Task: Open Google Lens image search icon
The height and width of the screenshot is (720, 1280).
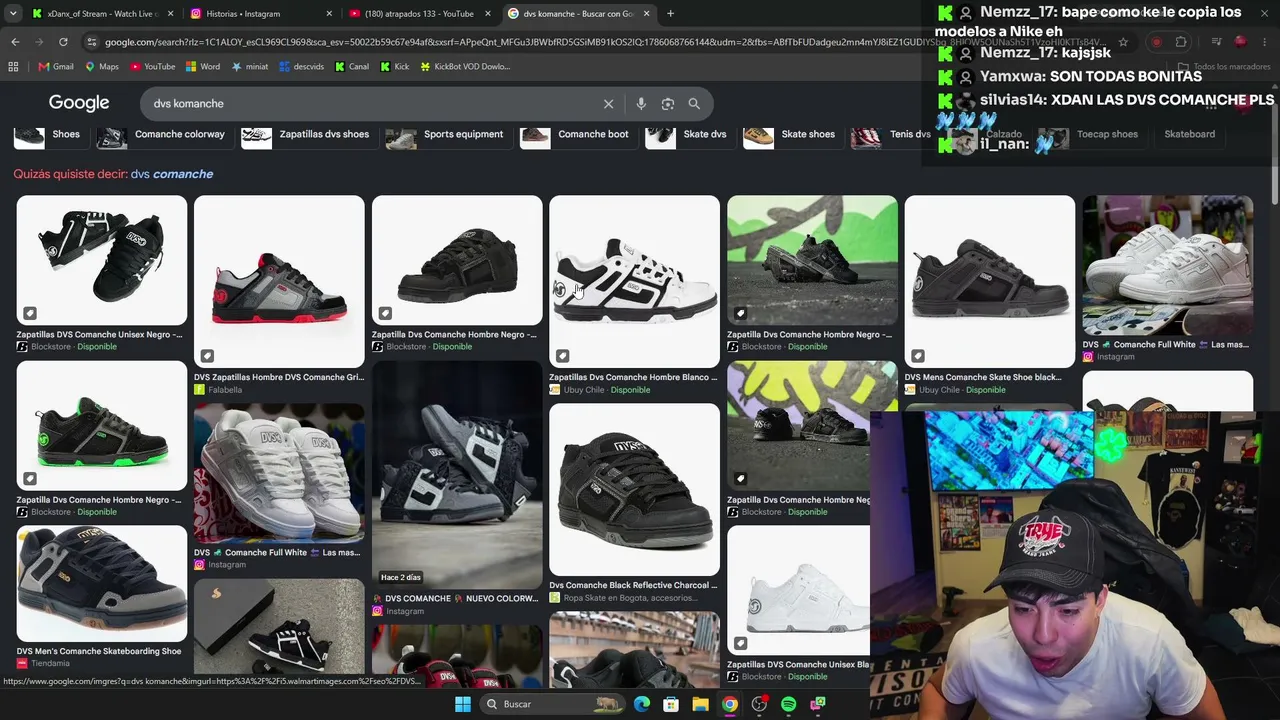Action: click(668, 104)
